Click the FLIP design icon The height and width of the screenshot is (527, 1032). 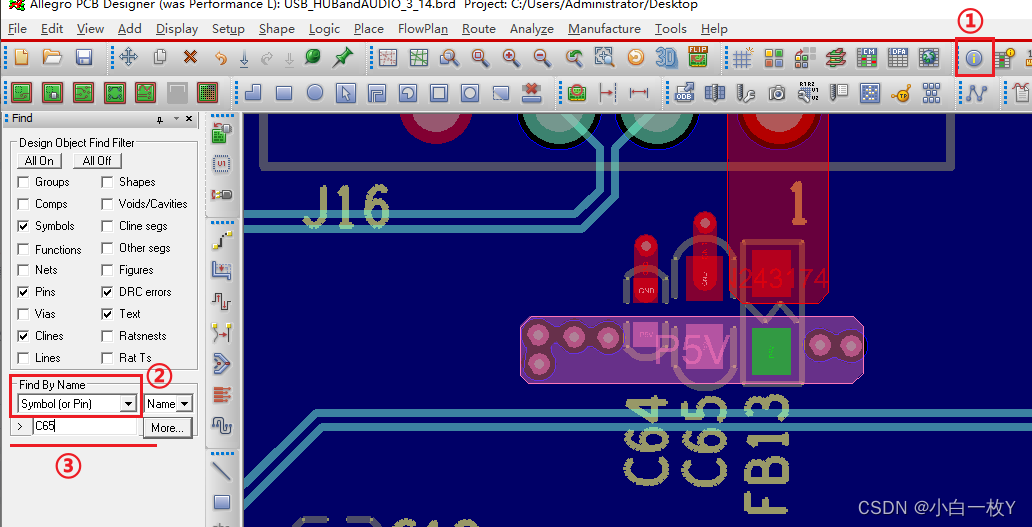pyautogui.click(x=698, y=57)
